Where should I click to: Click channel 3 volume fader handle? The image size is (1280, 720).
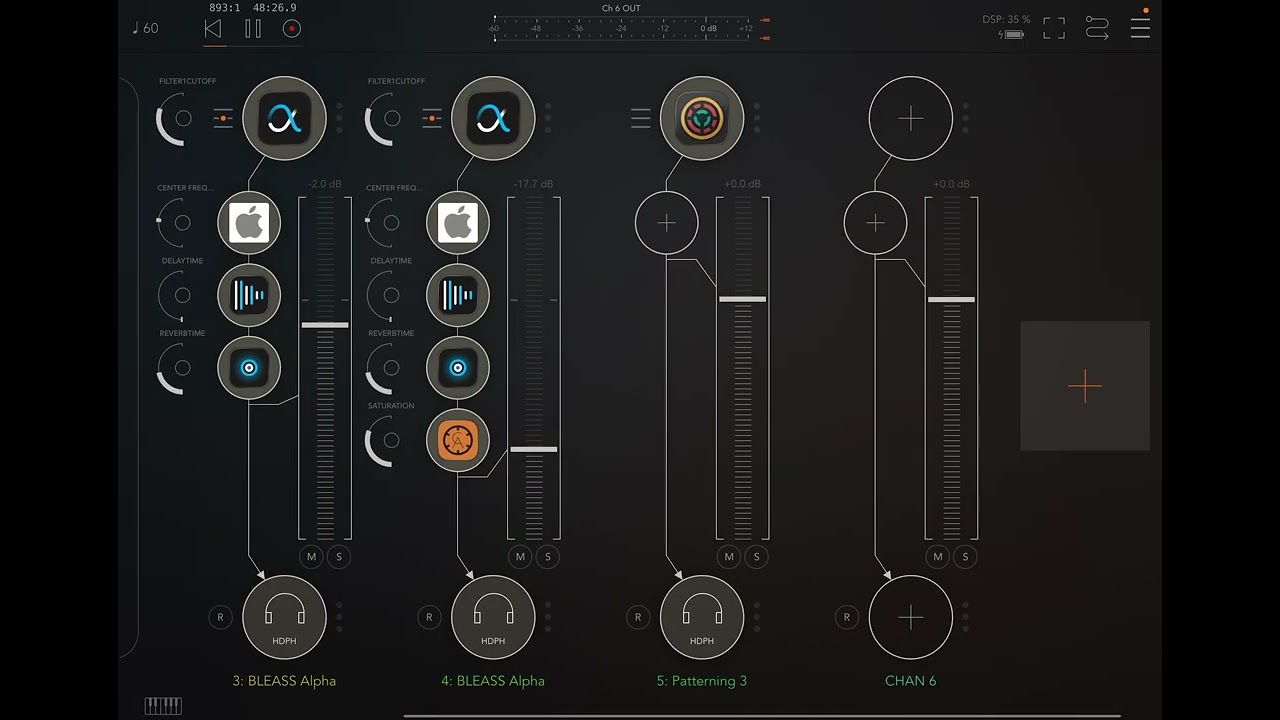click(x=325, y=325)
